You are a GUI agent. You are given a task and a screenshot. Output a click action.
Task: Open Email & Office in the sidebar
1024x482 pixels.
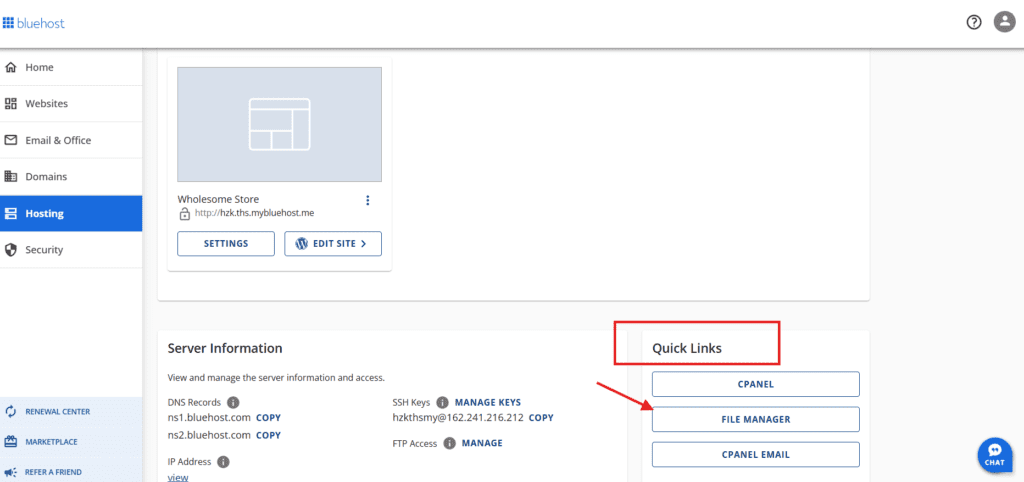click(71, 140)
